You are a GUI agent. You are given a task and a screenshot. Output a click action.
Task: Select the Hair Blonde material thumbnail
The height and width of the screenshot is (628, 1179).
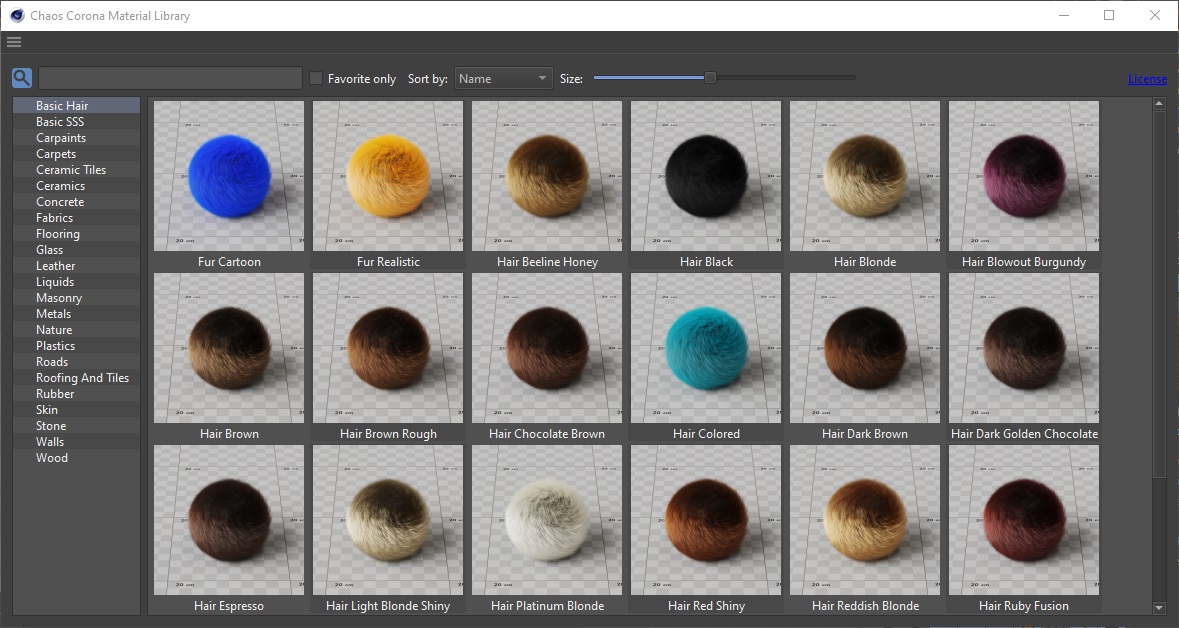[x=865, y=176]
